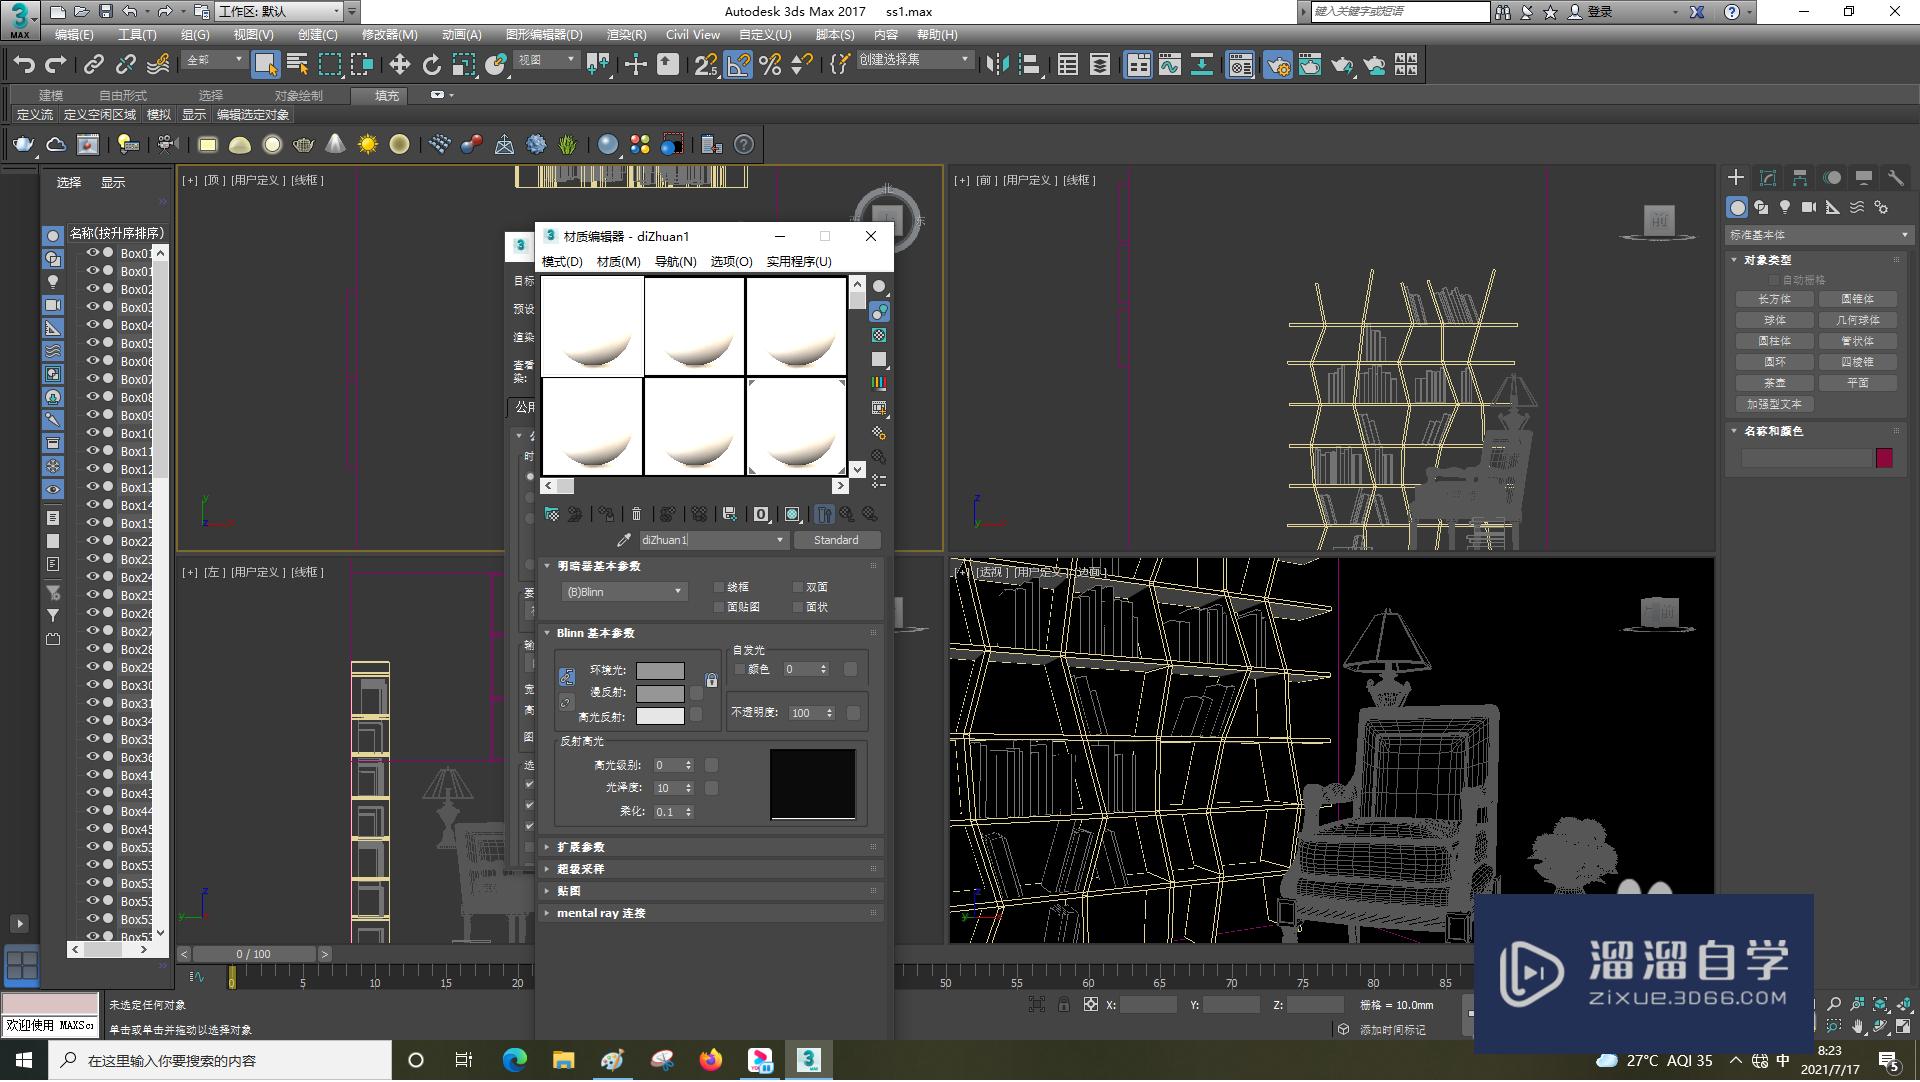The width and height of the screenshot is (1920, 1082).
Task: Click the sun light icon in toolbar
Action: [x=367, y=145]
